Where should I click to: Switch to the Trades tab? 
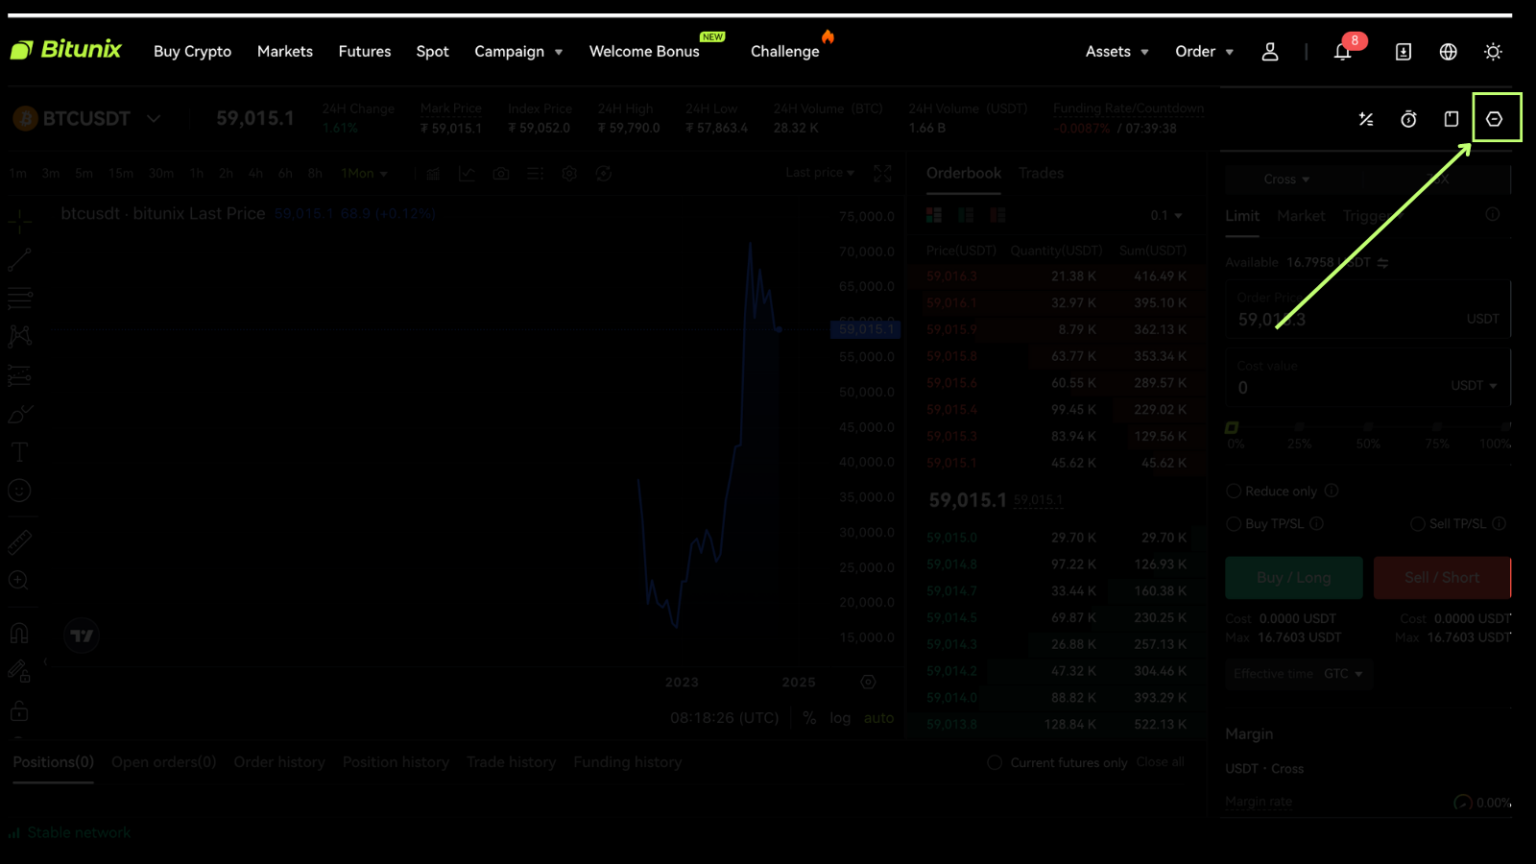pyautogui.click(x=1041, y=173)
